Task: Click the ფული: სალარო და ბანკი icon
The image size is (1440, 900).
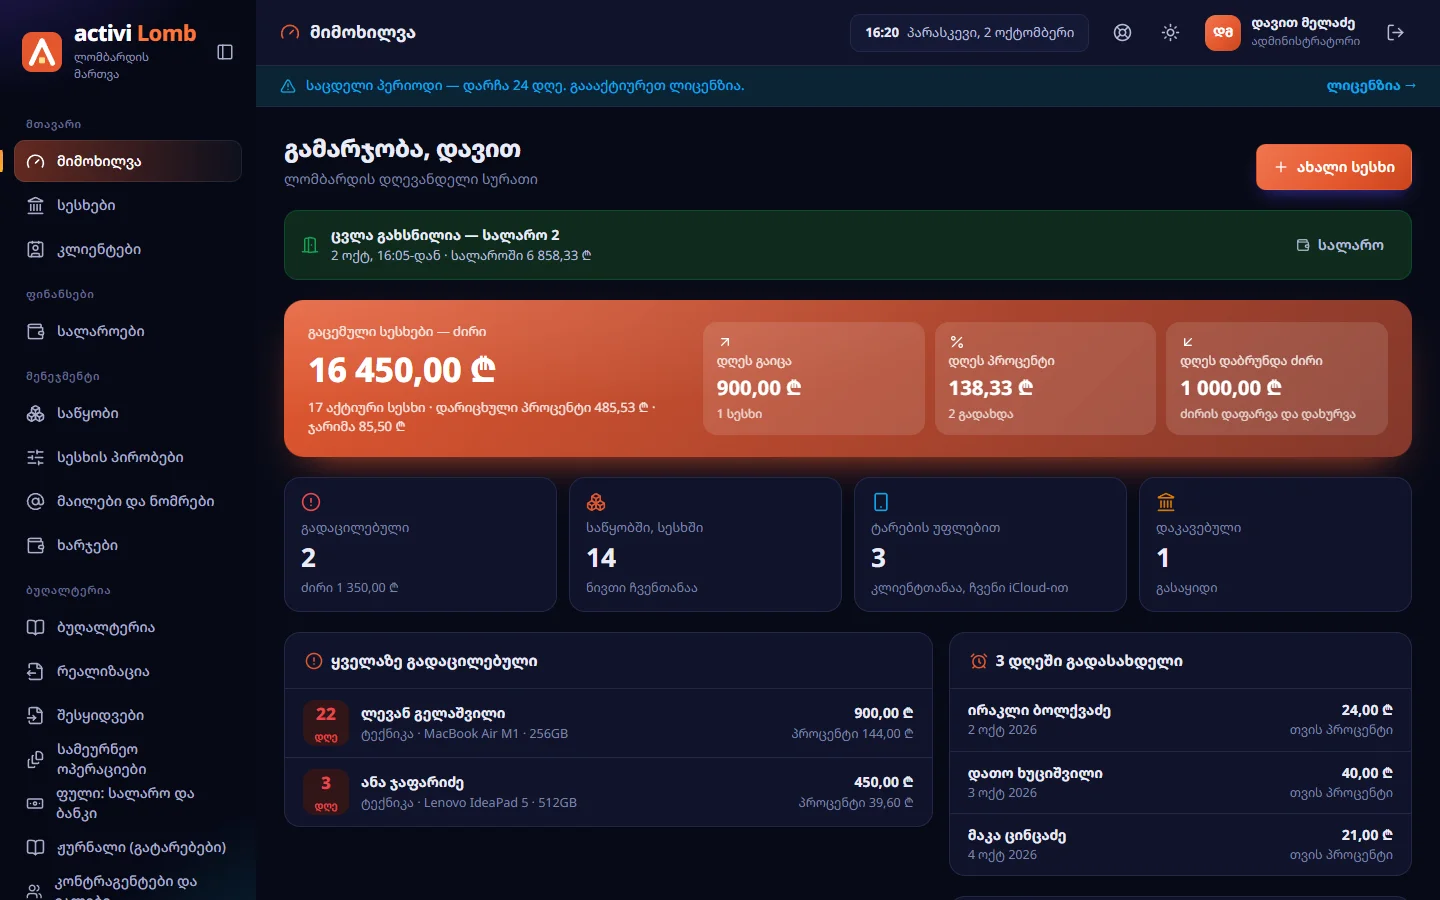Action: point(36,803)
